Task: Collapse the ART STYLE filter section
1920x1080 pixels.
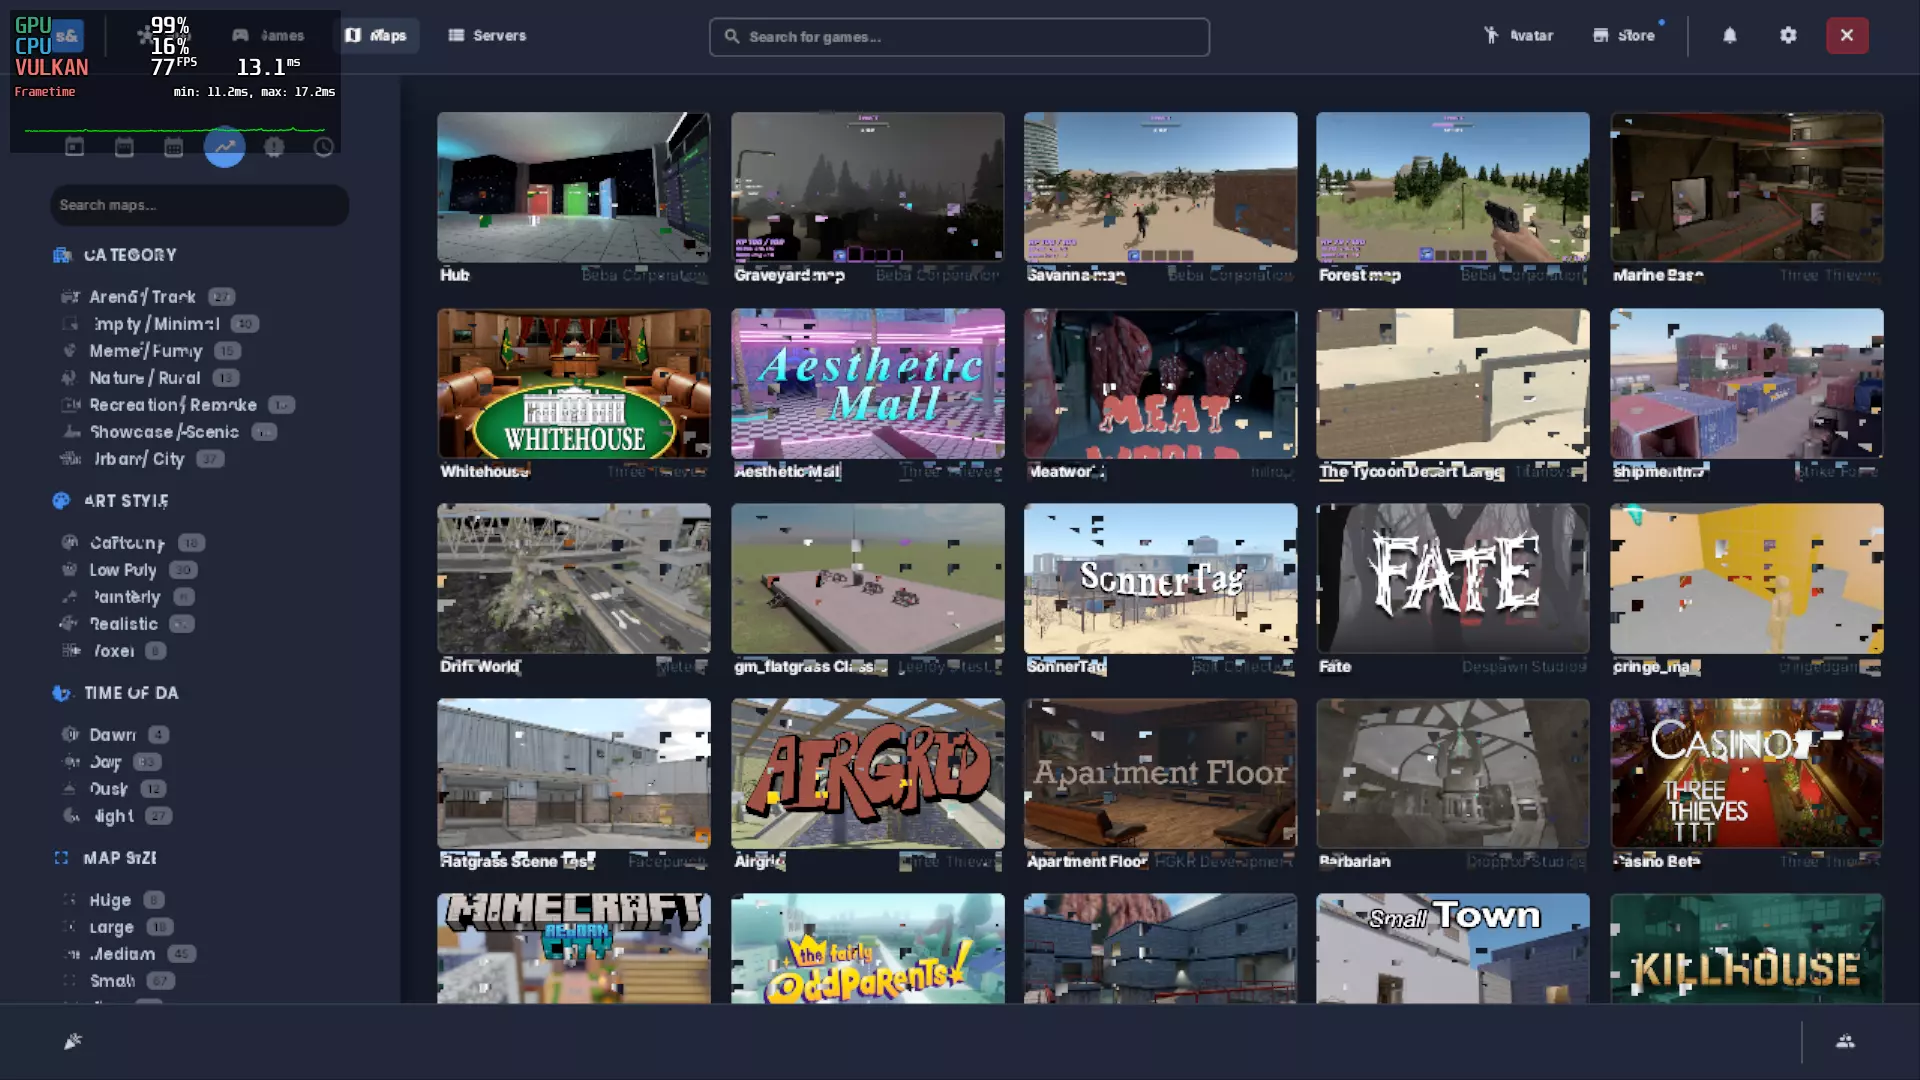Action: pos(126,501)
